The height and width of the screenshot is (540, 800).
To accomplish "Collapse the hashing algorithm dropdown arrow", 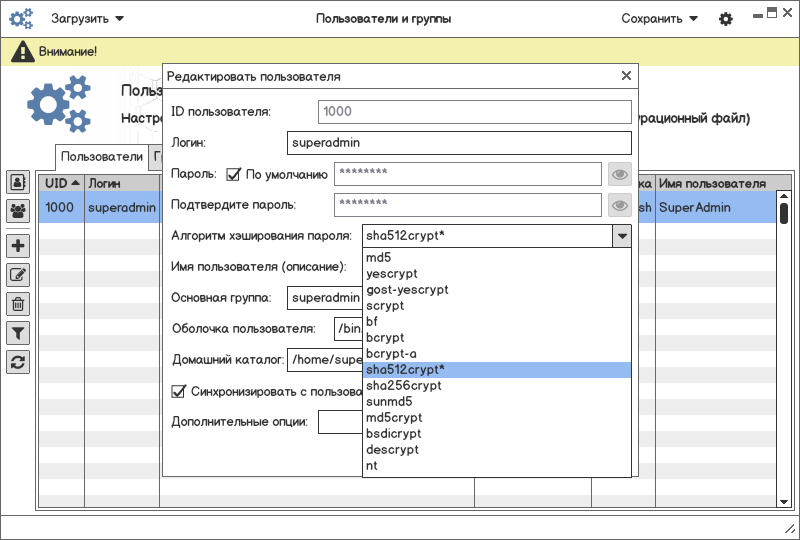I will click(622, 236).
